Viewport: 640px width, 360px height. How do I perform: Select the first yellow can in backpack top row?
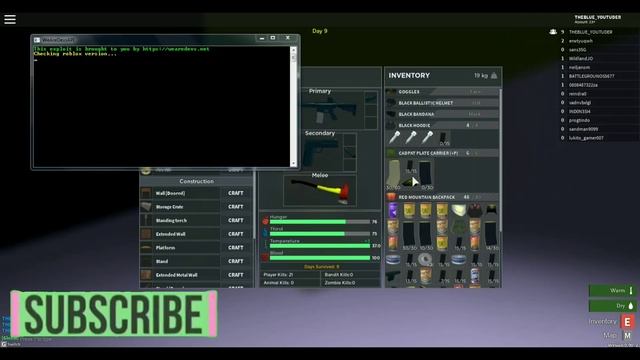pyautogui.click(x=409, y=211)
